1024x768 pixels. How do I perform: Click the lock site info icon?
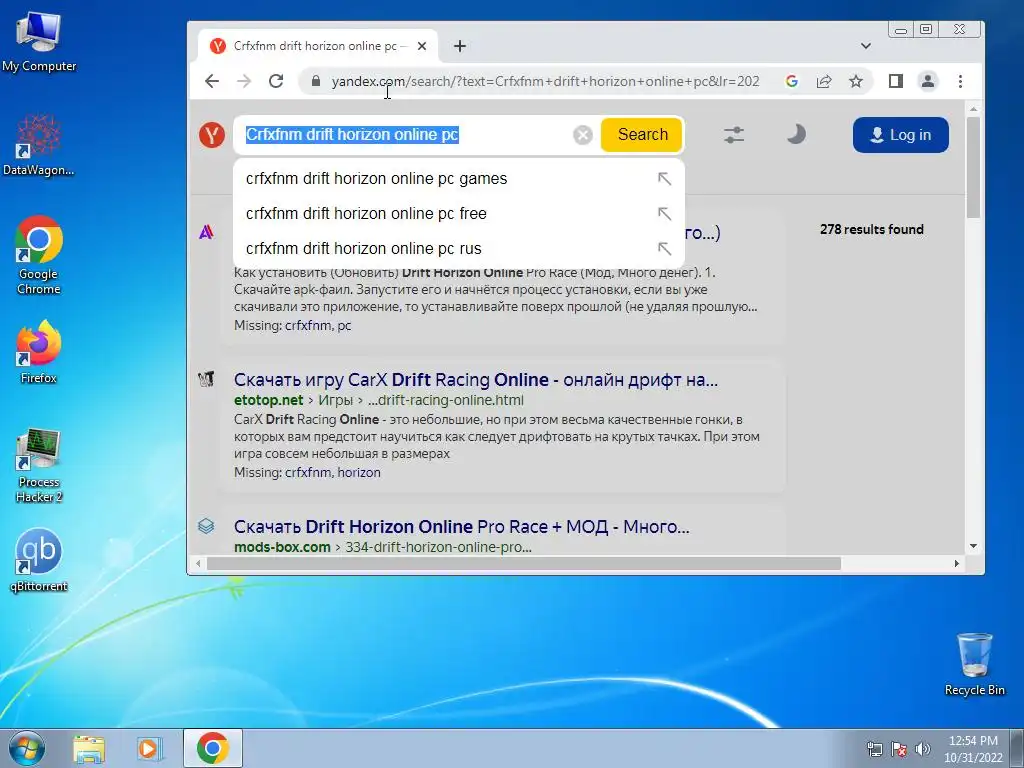click(316, 81)
